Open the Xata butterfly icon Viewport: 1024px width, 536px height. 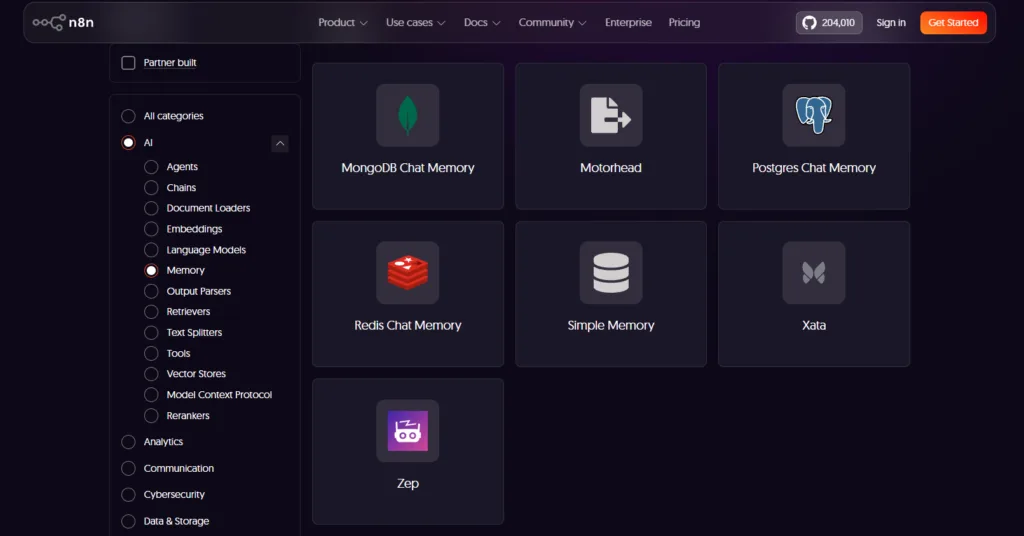point(814,273)
